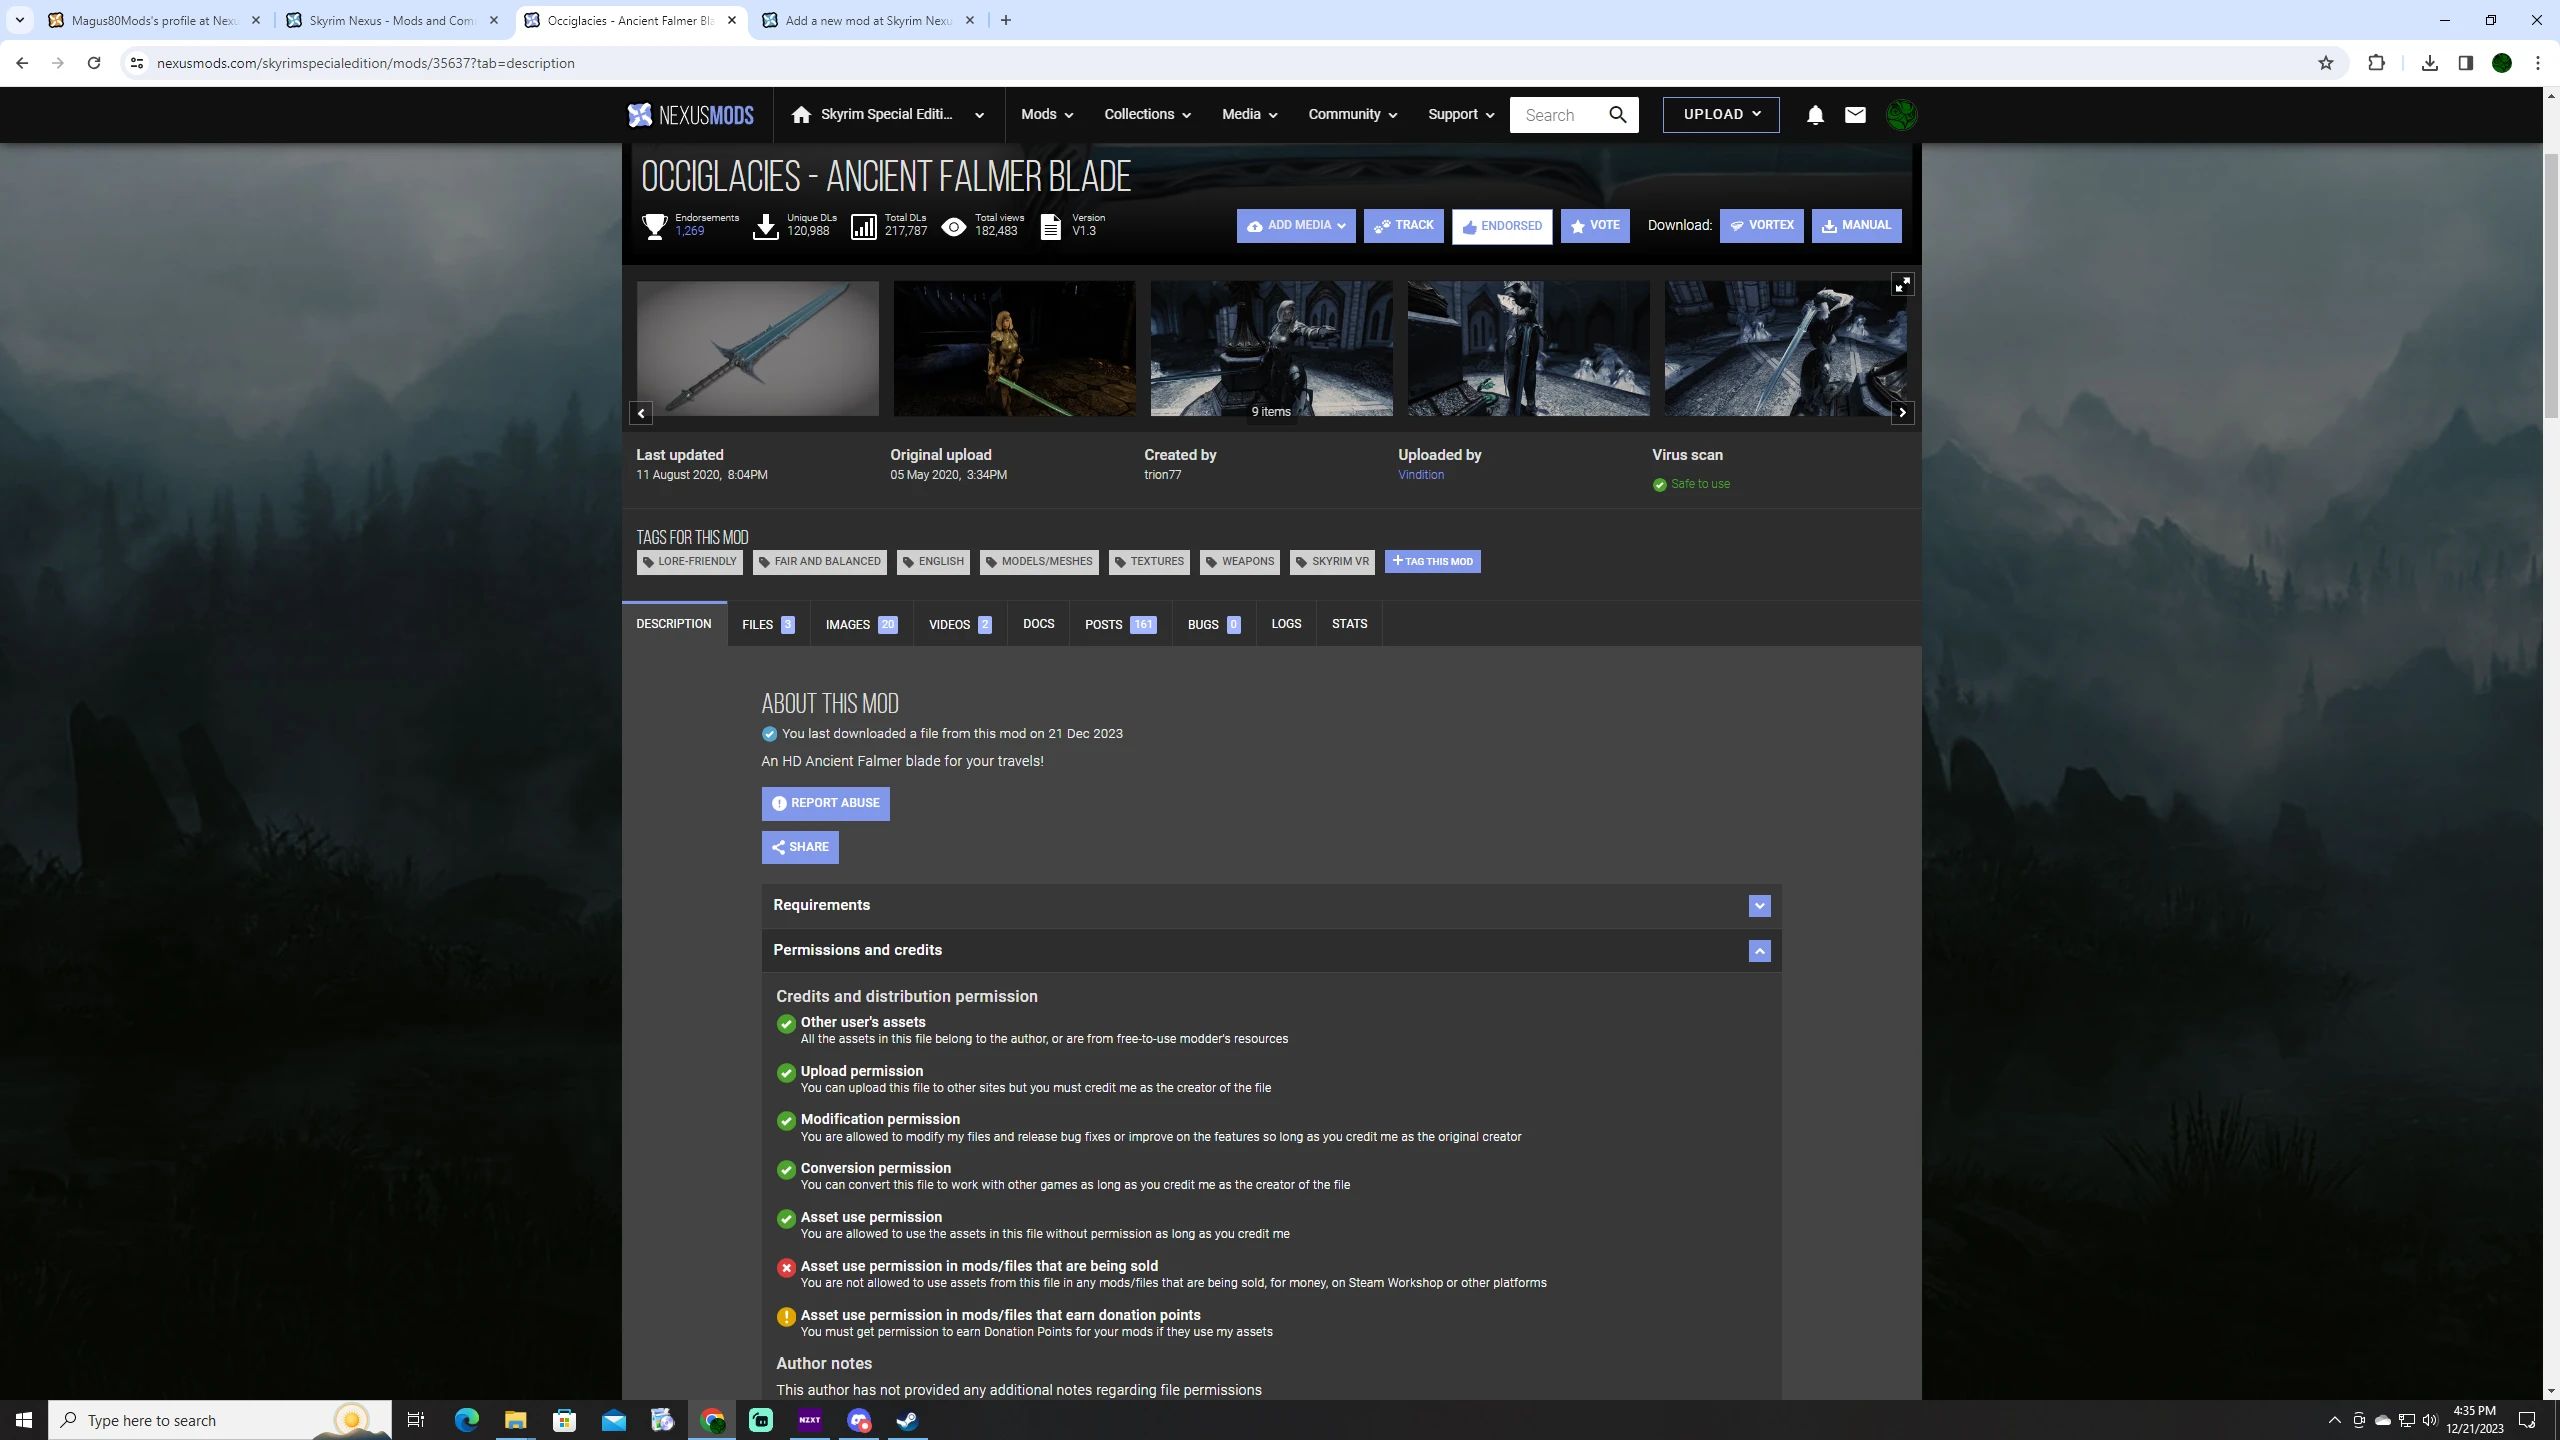Bookmark this page with the star icon
Screen dimensions: 2560x1440
(x=2326, y=63)
